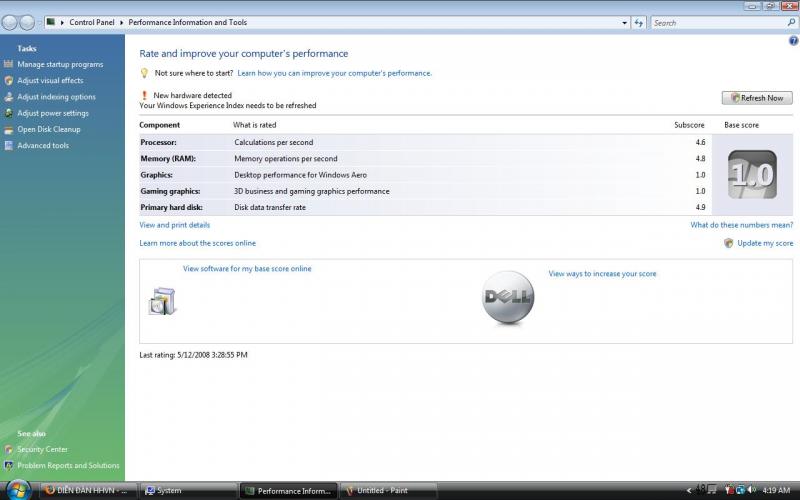This screenshot has height=500, width=800.
Task: Click the search magnifier icon
Action: 791,22
